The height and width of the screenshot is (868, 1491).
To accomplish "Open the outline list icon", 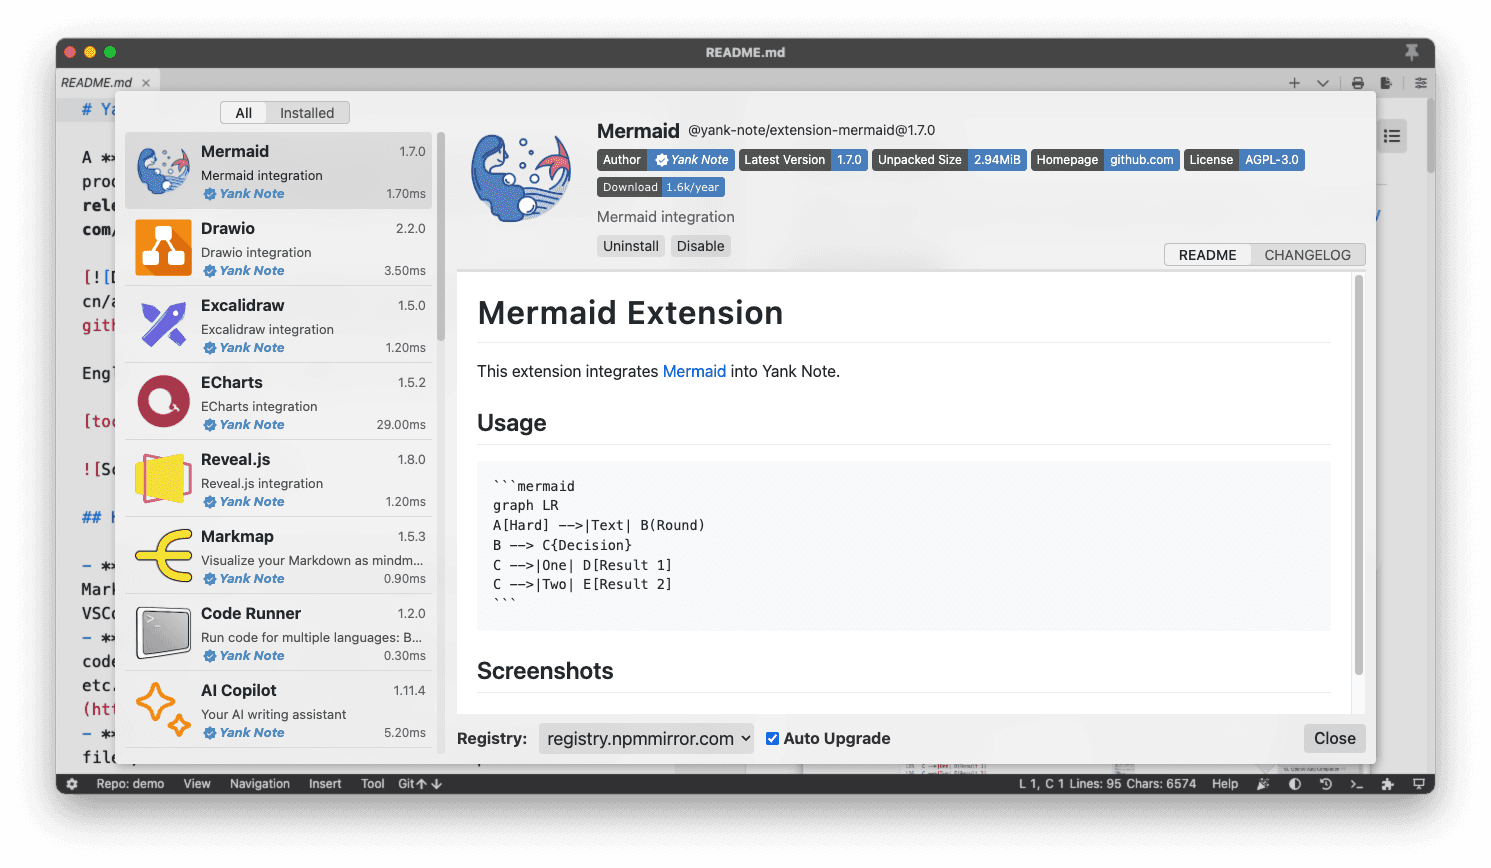I will tap(1391, 136).
